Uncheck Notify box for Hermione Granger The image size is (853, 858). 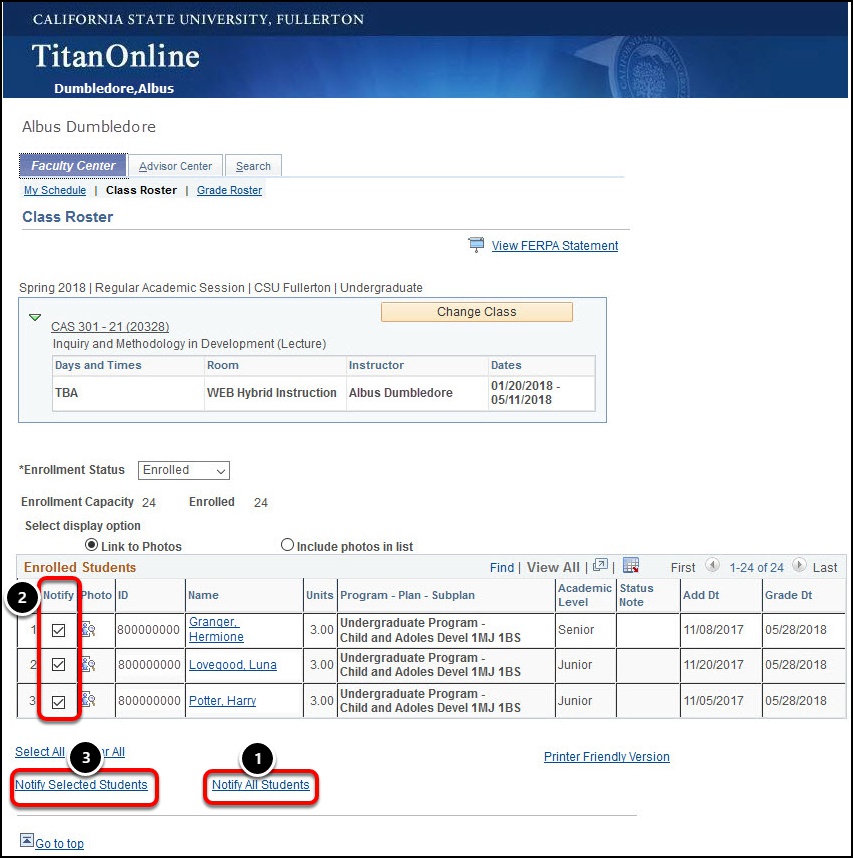click(x=58, y=630)
